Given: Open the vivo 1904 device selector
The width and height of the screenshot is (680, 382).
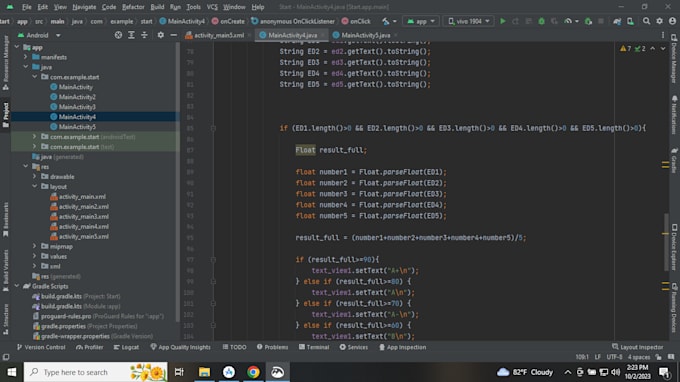Looking at the screenshot, I should 468,21.
